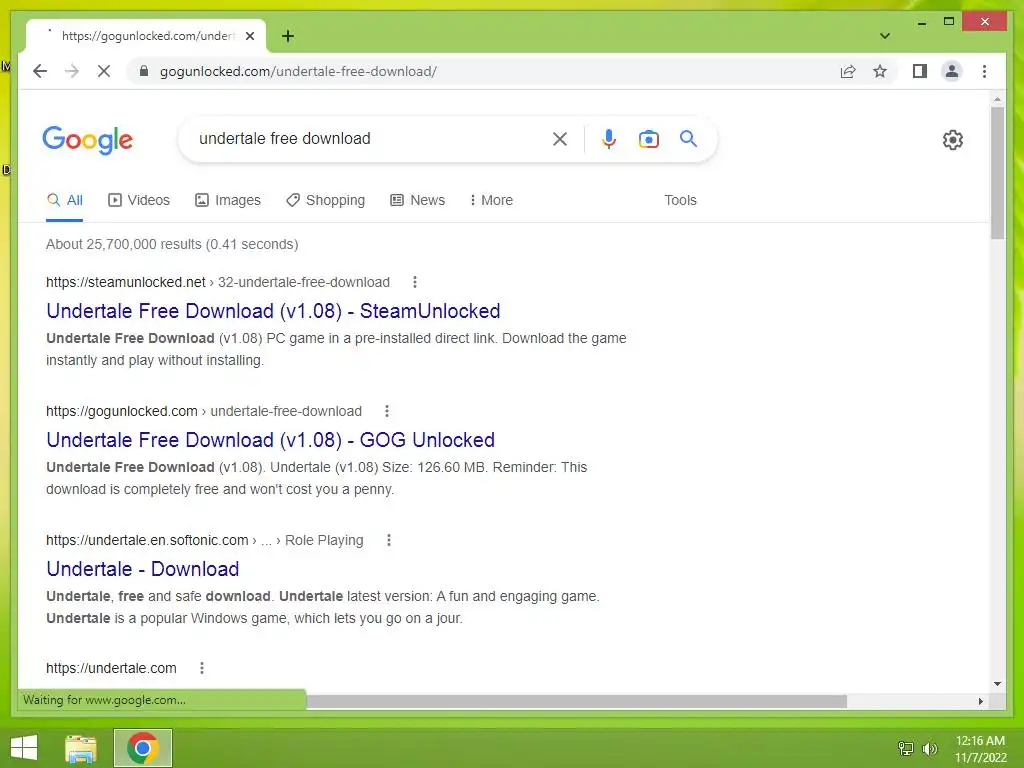Expand the More search categories
This screenshot has height=768, width=1024.
tap(491, 200)
